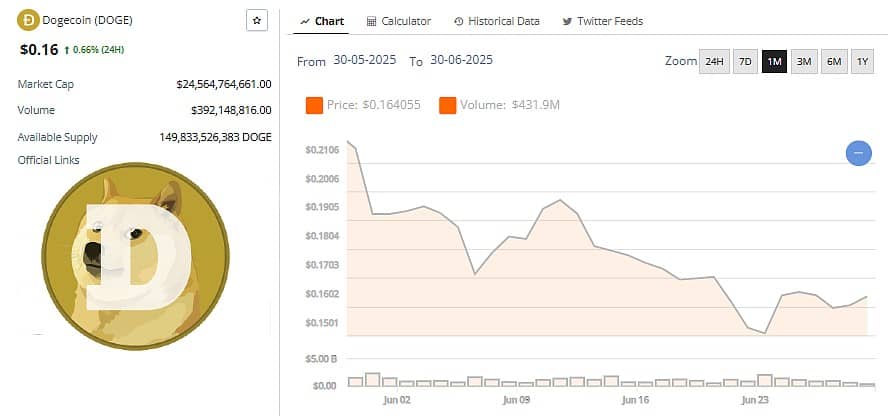Viewport: 896px width, 416px height.
Task: Click the Available Supply value
Action: (x=215, y=137)
